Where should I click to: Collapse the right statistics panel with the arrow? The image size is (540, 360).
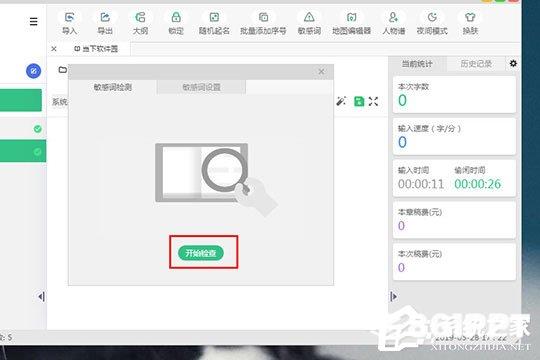click(394, 296)
